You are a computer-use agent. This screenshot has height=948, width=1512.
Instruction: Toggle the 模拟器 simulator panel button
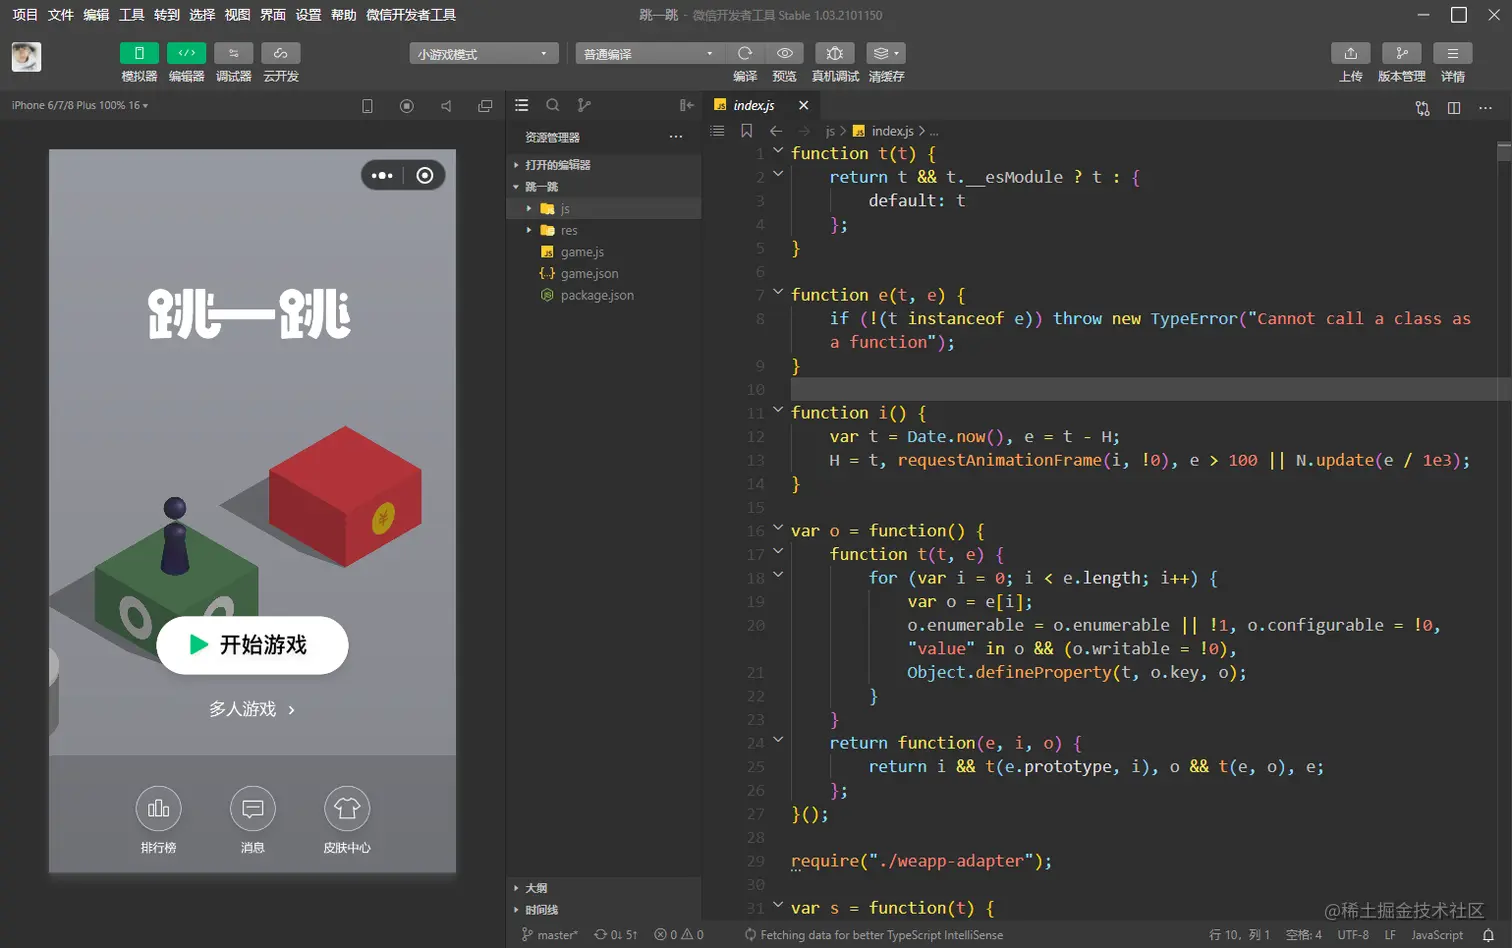click(x=139, y=53)
